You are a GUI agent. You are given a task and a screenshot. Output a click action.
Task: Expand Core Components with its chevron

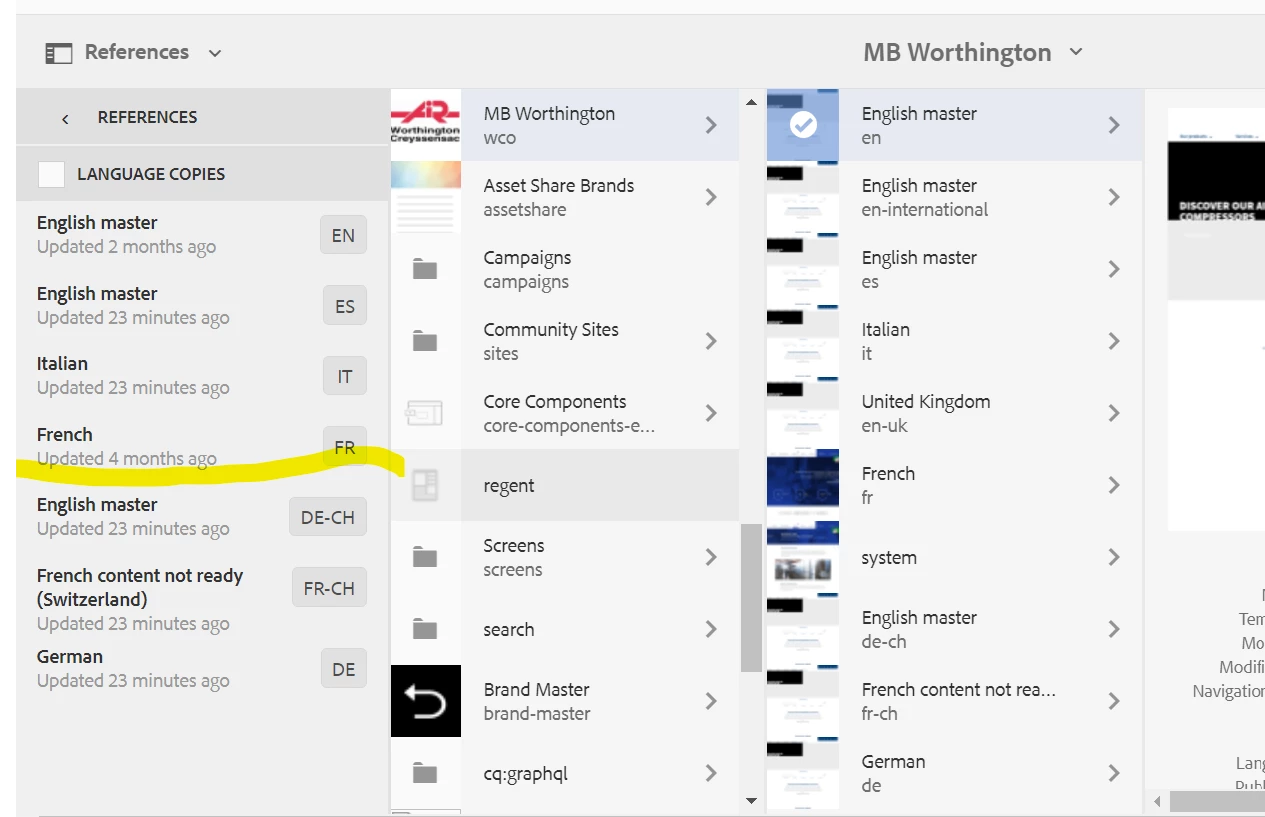click(x=711, y=413)
